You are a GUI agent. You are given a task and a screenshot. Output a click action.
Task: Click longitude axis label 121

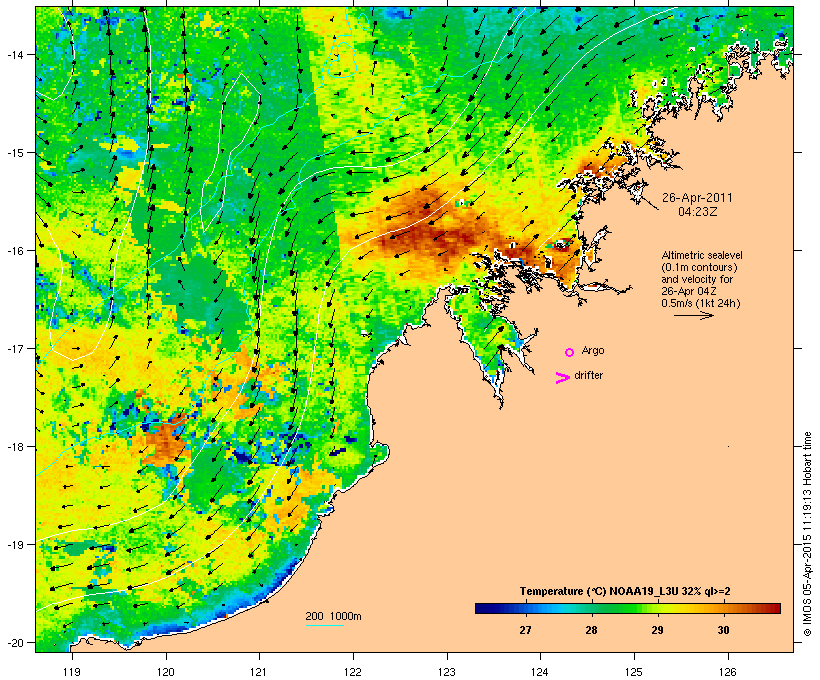259,672
